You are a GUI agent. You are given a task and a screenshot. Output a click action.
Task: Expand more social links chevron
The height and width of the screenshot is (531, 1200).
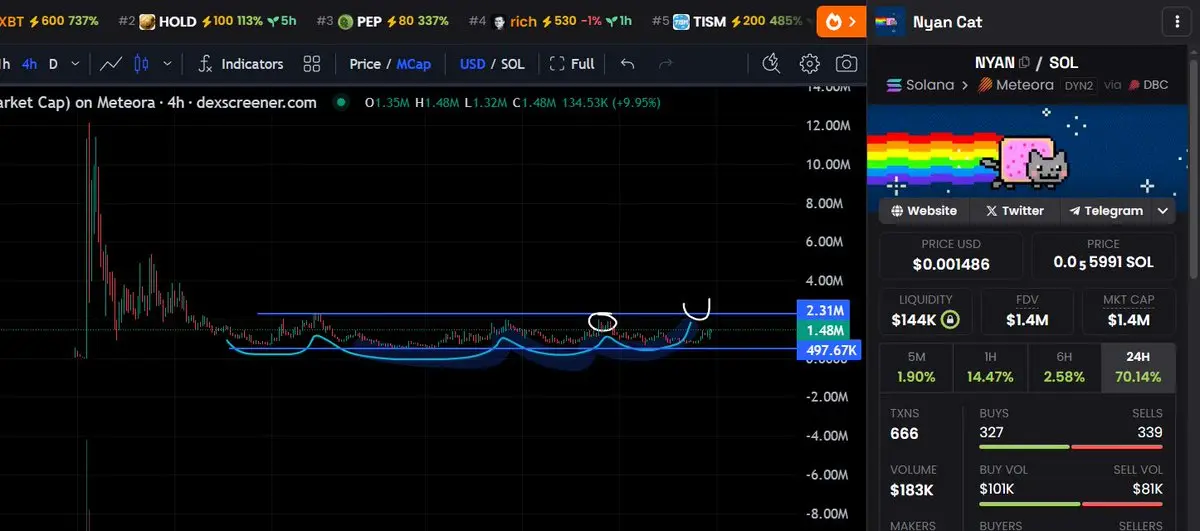[x=1162, y=211]
